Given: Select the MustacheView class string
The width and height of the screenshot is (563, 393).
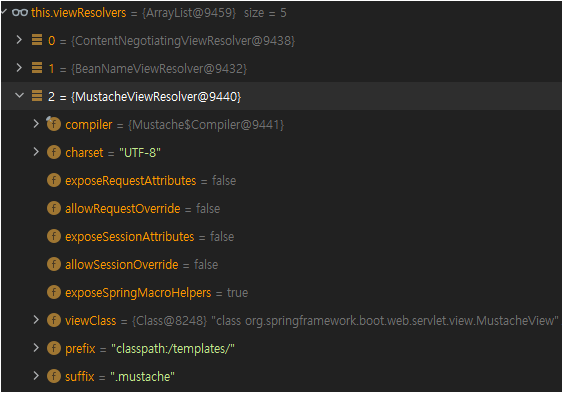Looking at the screenshot, I should [385, 321].
